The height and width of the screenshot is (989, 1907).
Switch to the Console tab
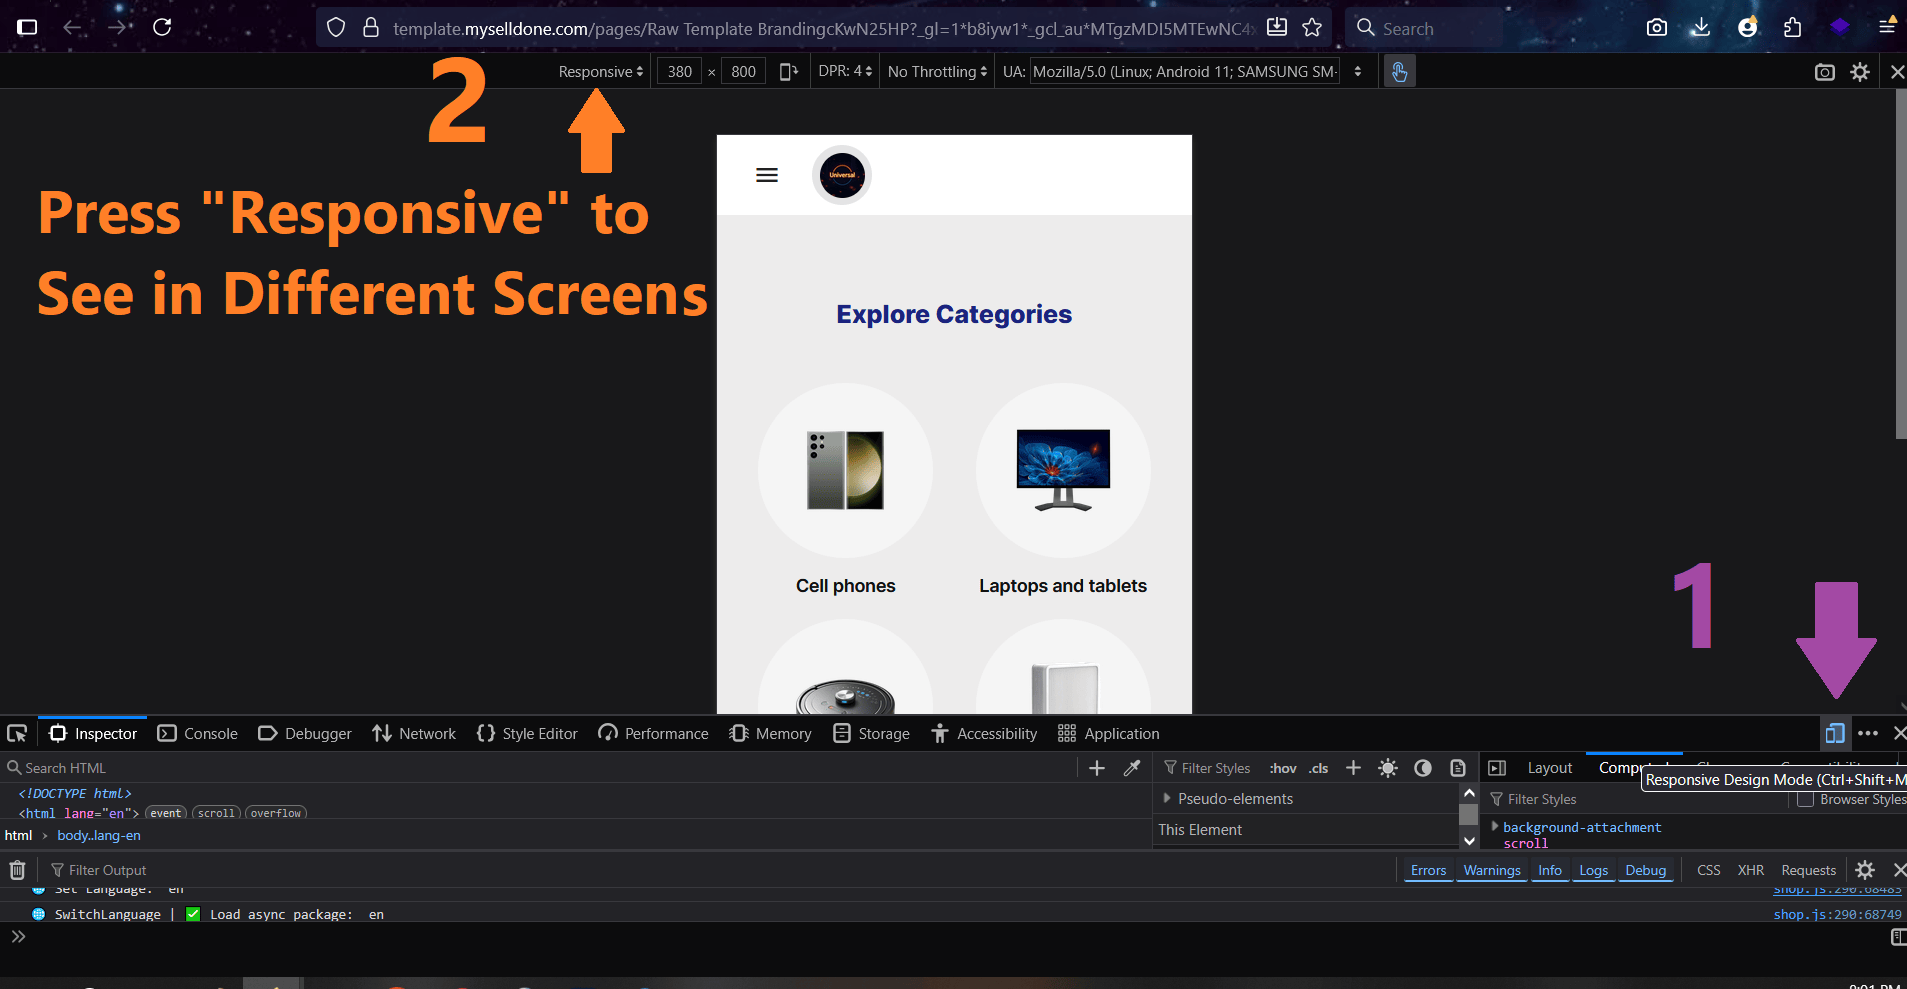tap(198, 733)
